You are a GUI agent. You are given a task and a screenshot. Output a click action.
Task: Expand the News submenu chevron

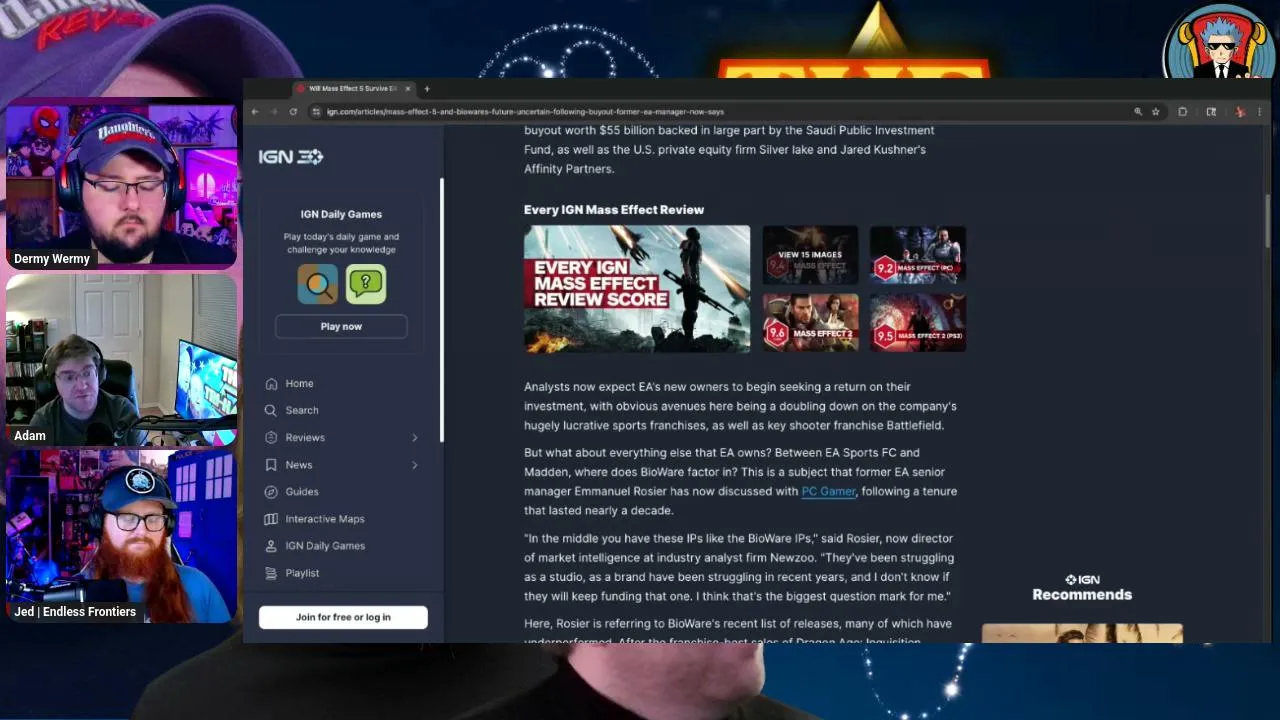pyautogui.click(x=415, y=465)
